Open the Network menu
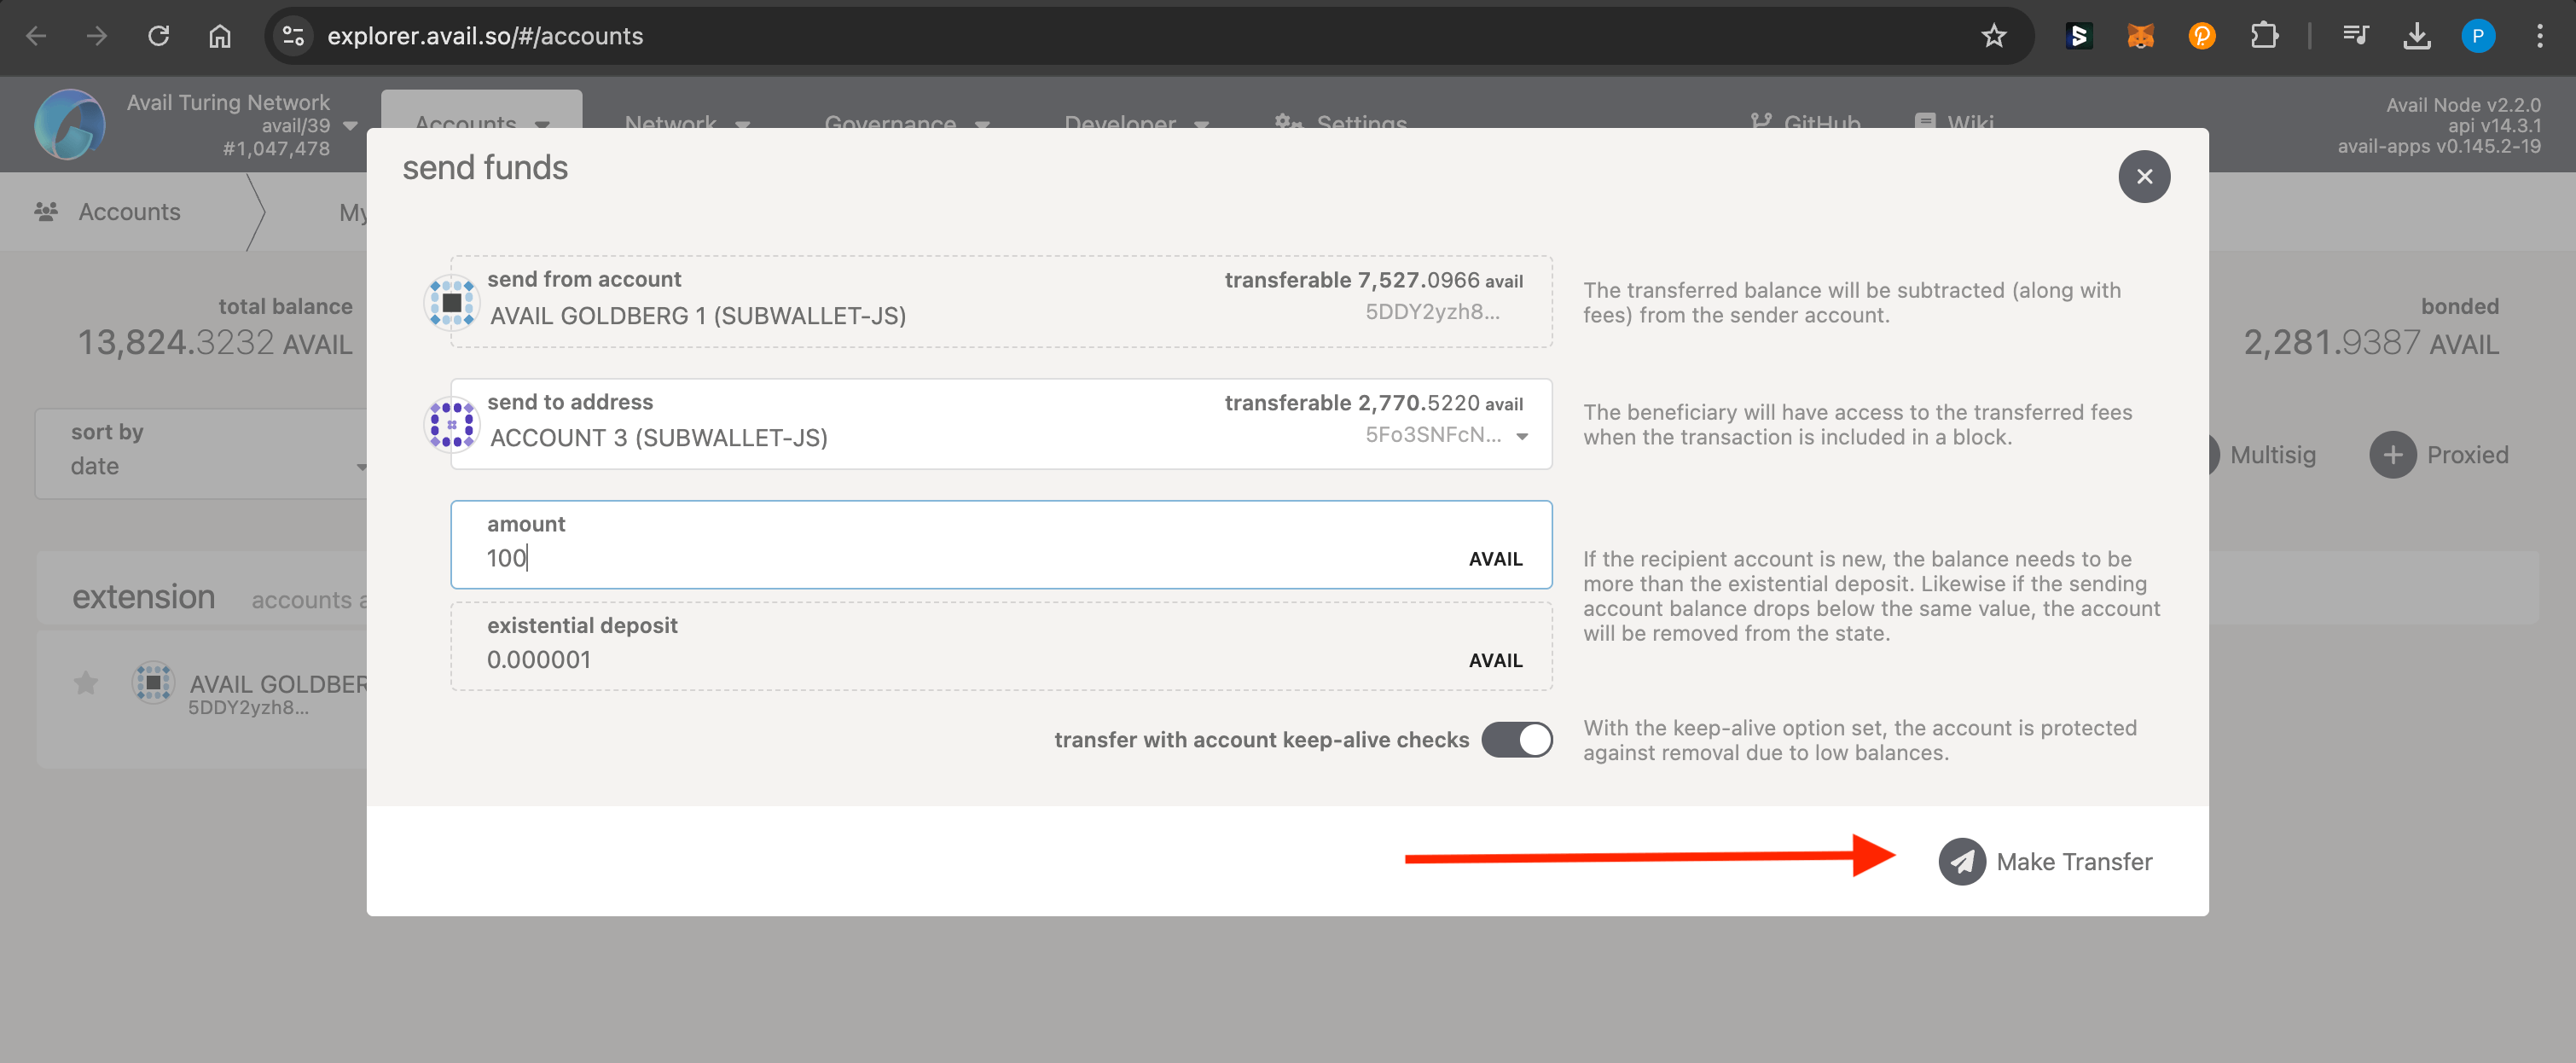2576x1063 pixels. (686, 124)
